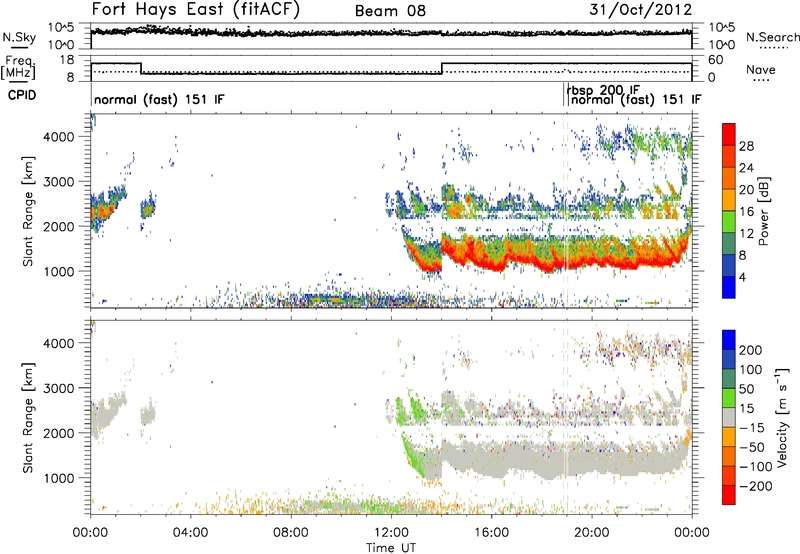Click the 'CPID' row label
800x554 pixels.
click(x=22, y=95)
